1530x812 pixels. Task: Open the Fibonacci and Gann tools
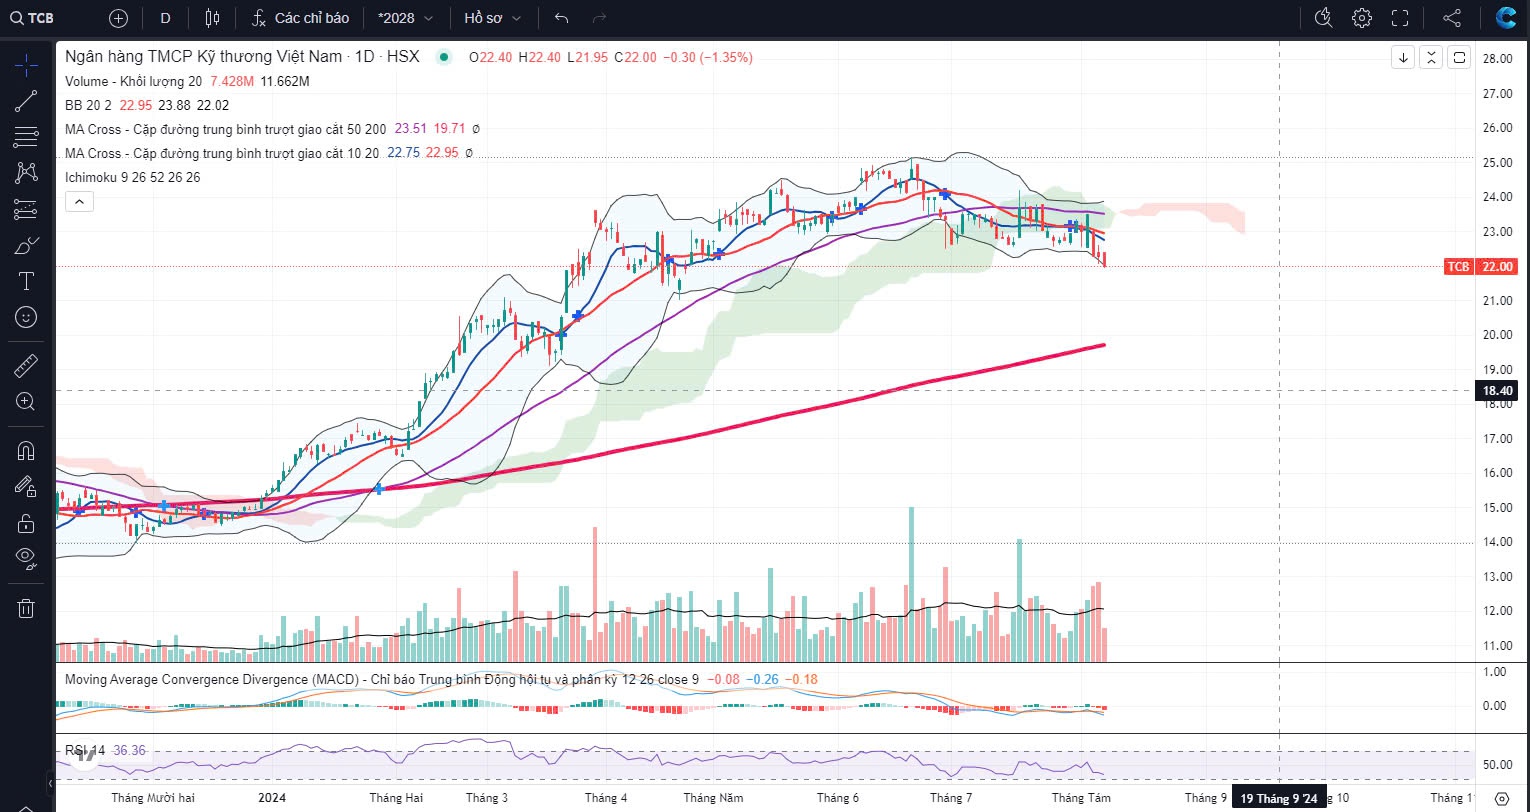[26, 136]
